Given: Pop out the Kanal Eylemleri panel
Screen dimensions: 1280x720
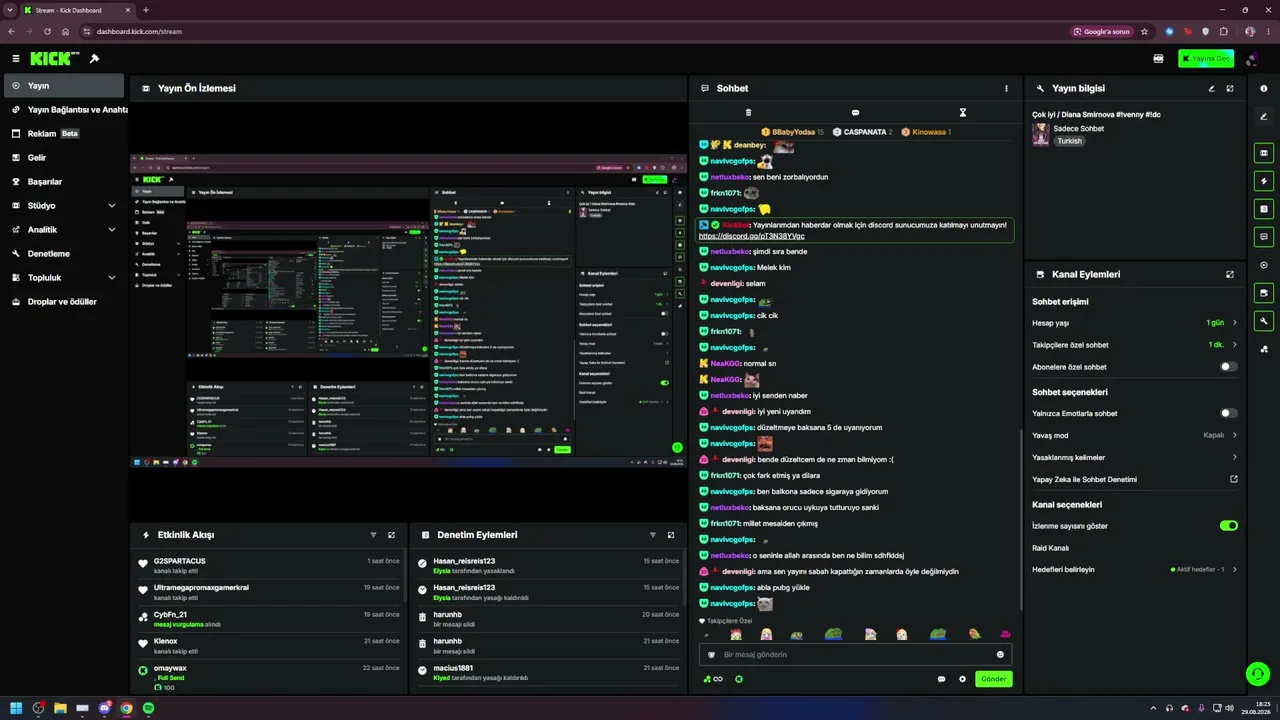Looking at the screenshot, I should click(x=1230, y=274).
